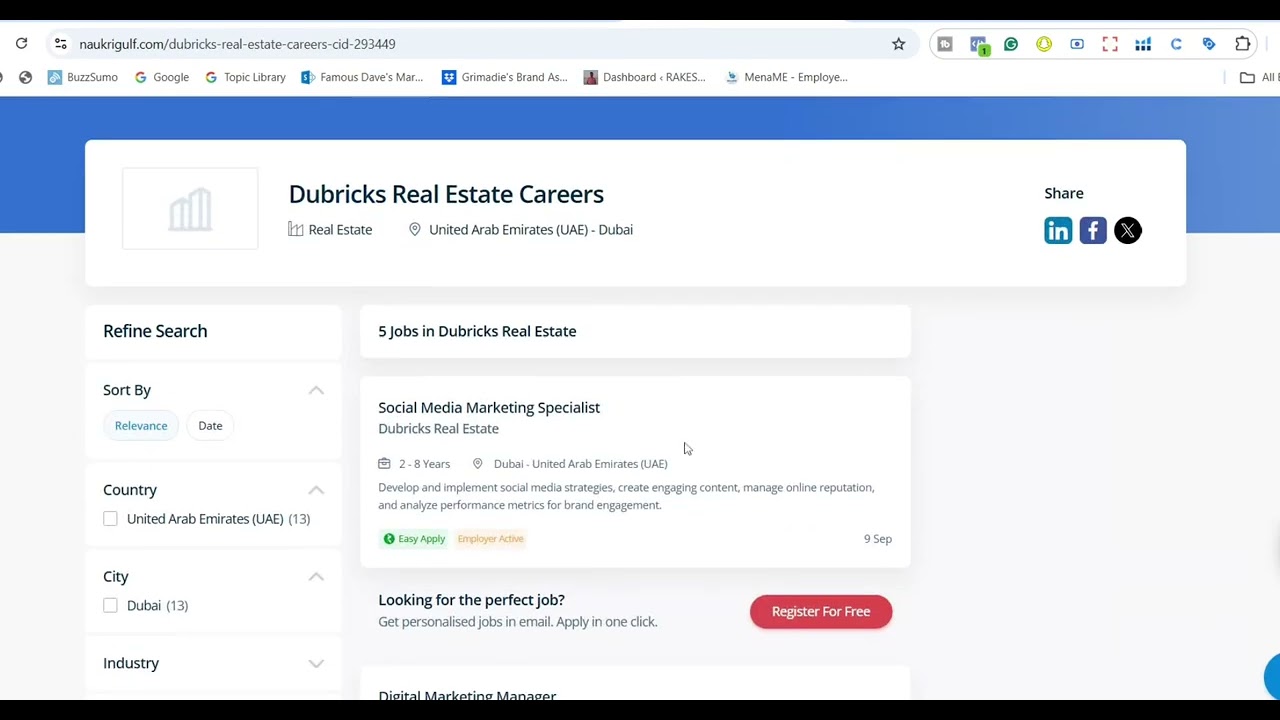
Task: Sort jobs by Relevance
Action: coord(141,426)
